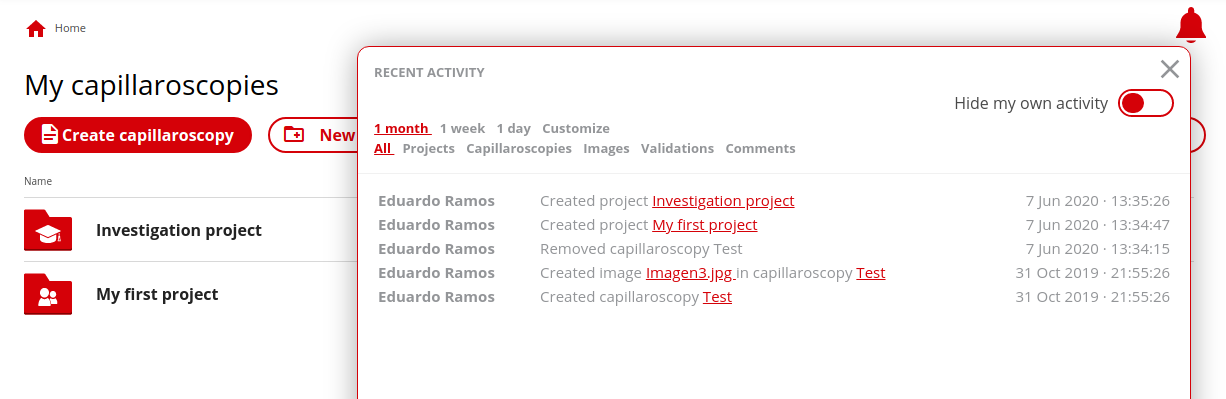Click the new folder plus icon
The image size is (1226, 399).
(x=294, y=135)
